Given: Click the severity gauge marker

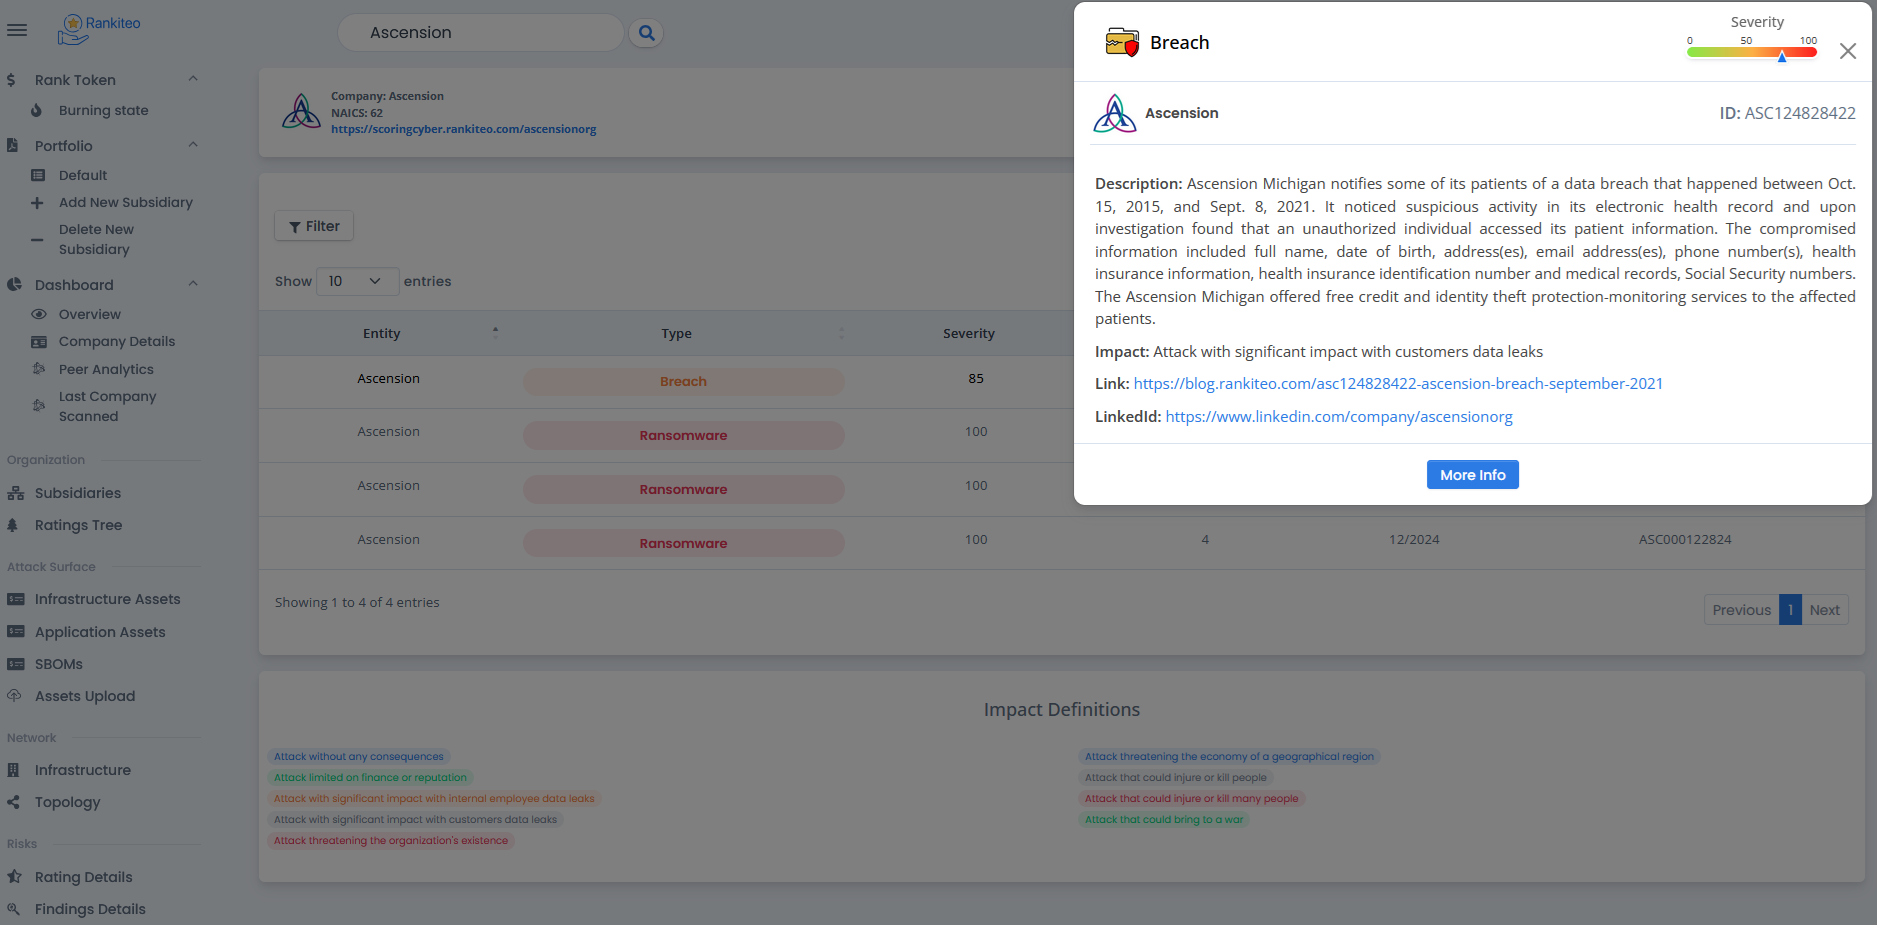Looking at the screenshot, I should pos(1781,57).
